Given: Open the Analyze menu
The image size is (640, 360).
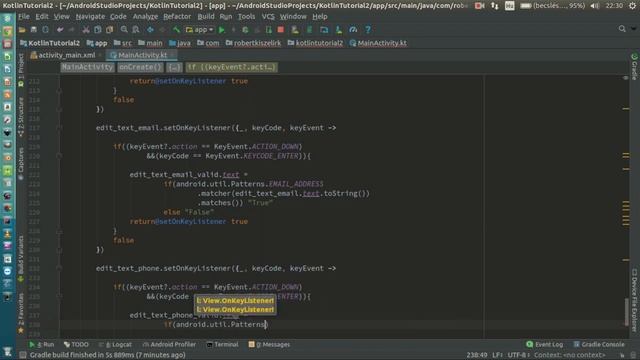Looking at the screenshot, I should tap(145, 17).
